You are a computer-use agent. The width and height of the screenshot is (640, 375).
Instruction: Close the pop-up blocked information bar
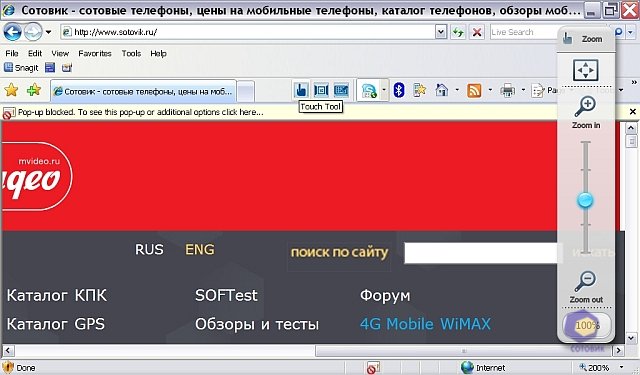click(x=633, y=111)
